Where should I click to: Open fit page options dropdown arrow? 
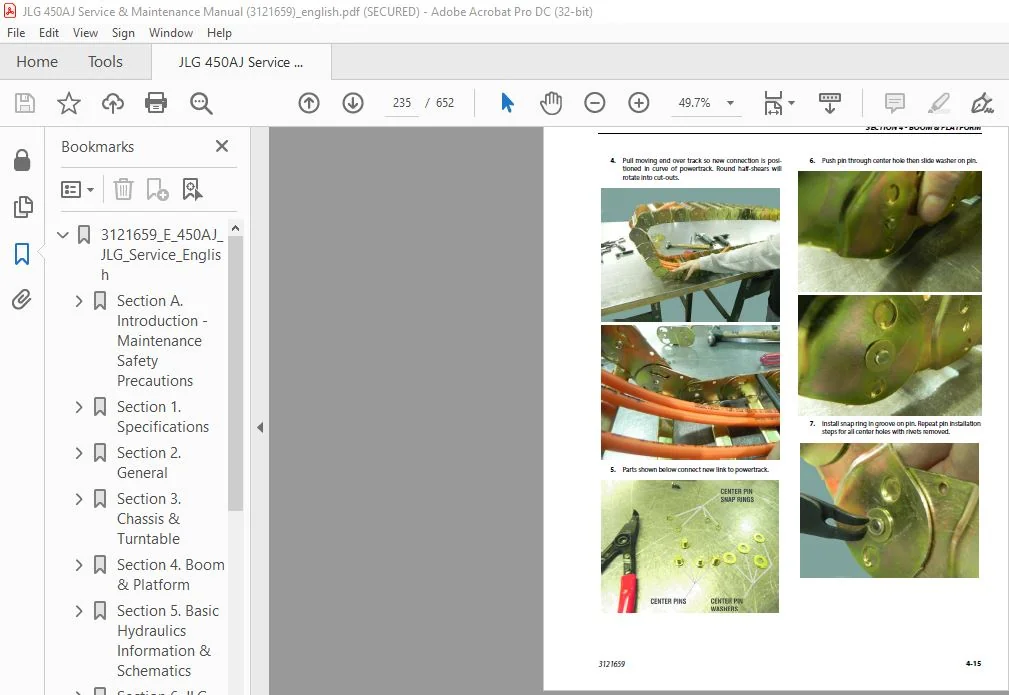[x=791, y=103]
